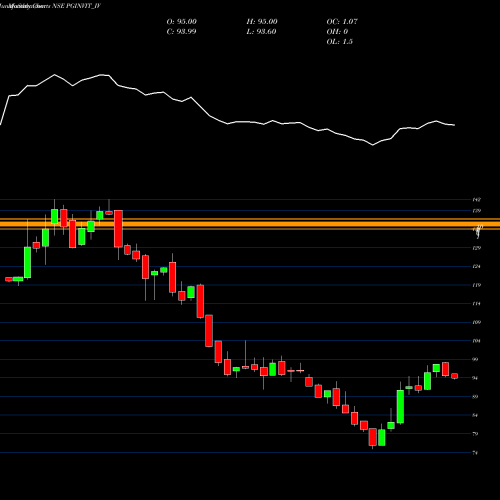The height and width of the screenshot is (500, 500).
Task: Click the last red candlestick near 94
Action: point(455,376)
